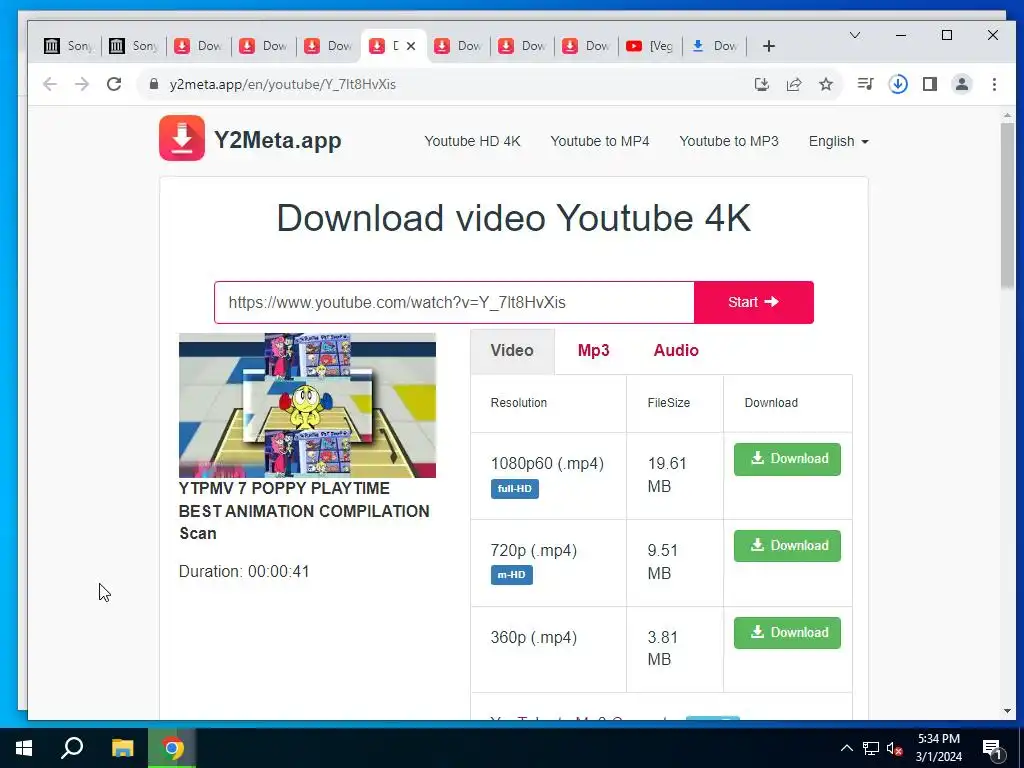Download the 360p mp4 version
This screenshot has height=768, width=1024.
tap(787, 633)
